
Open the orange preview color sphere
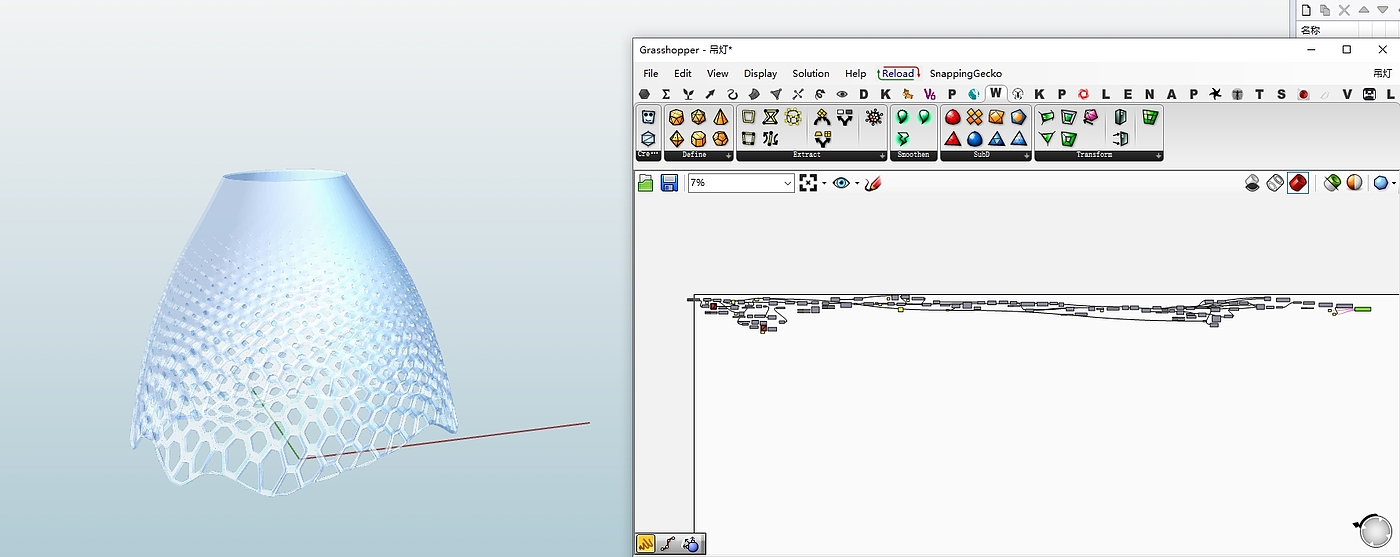(1354, 183)
